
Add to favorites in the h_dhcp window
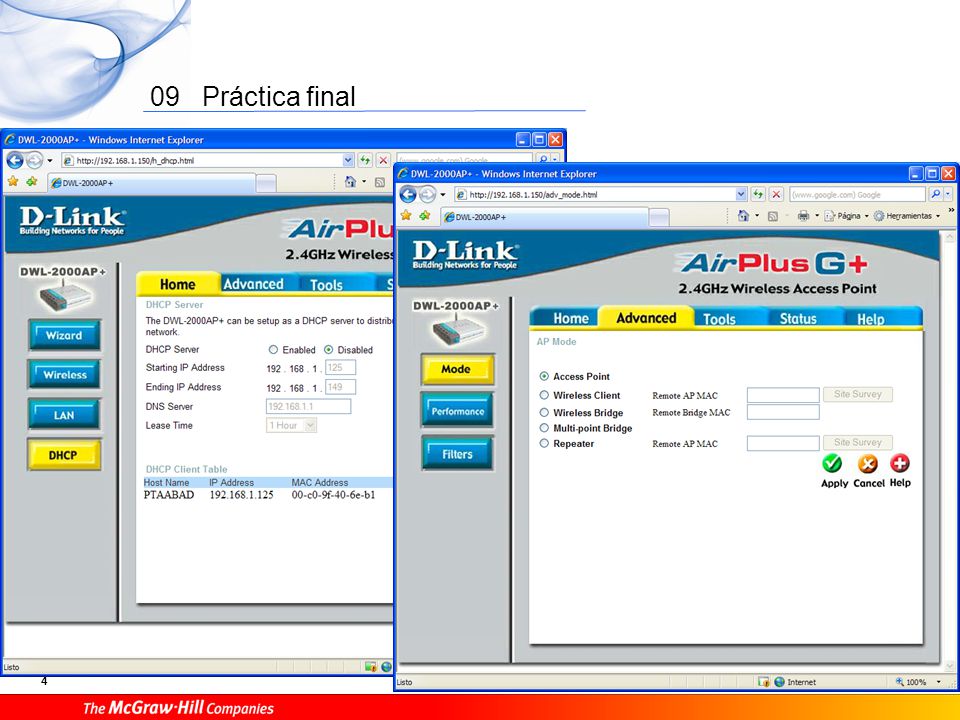32,181
